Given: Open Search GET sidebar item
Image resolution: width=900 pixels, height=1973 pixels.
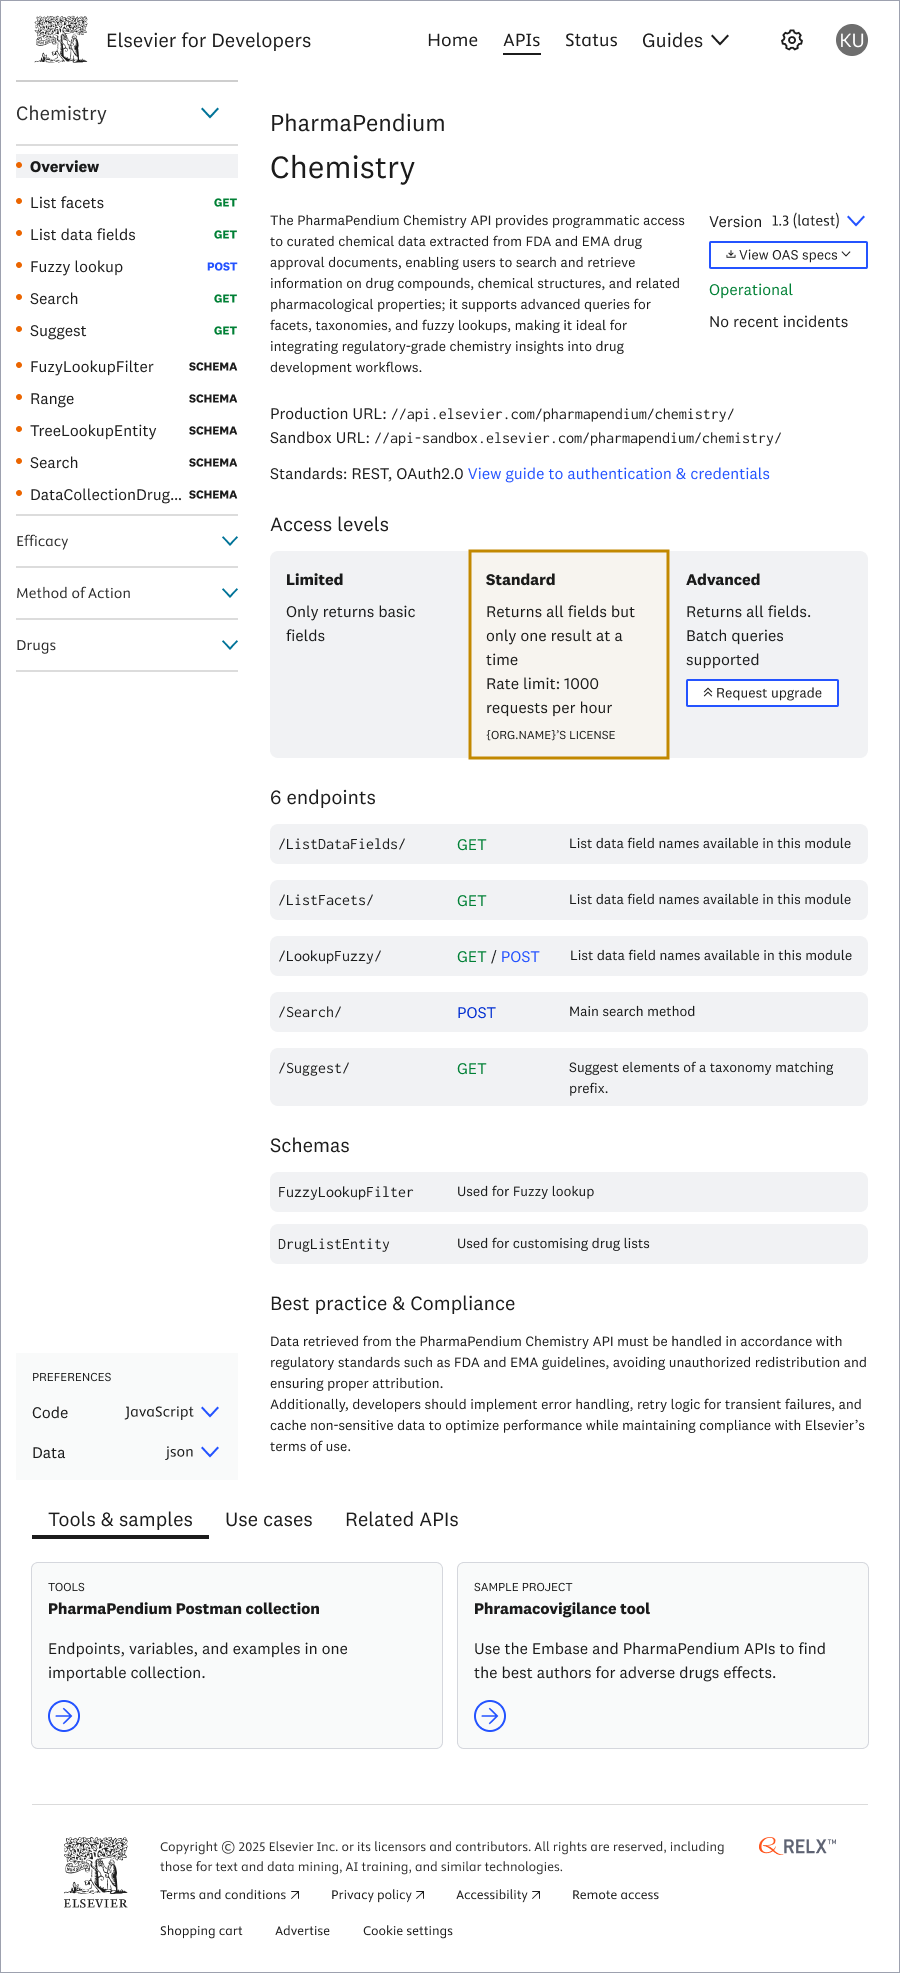Looking at the screenshot, I should pyautogui.click(x=127, y=299).
